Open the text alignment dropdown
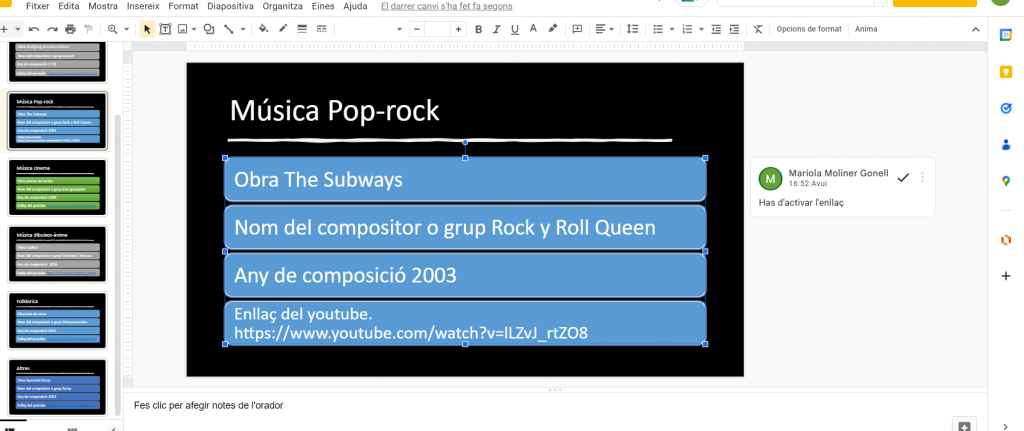Image resolution: width=1024 pixels, height=431 pixels. 609,29
